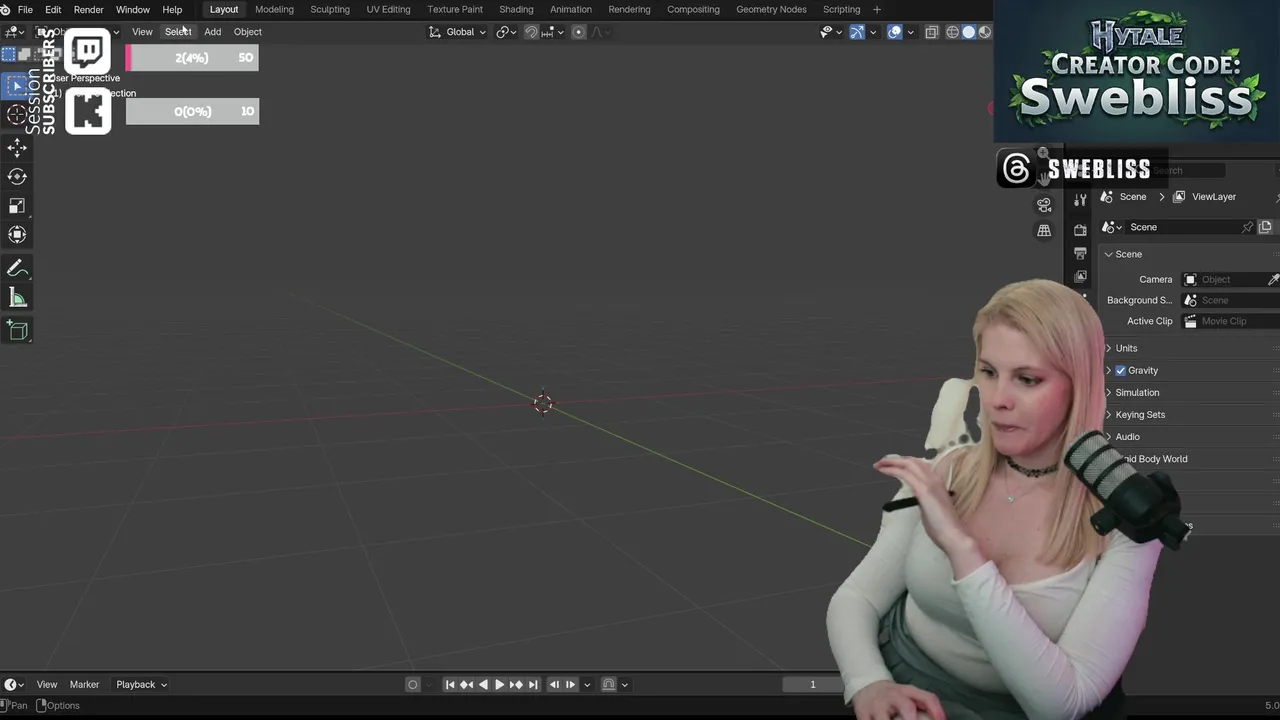Toggle snapping magnet in viewport header
Screen dimensions: 1280x720
coord(531,32)
